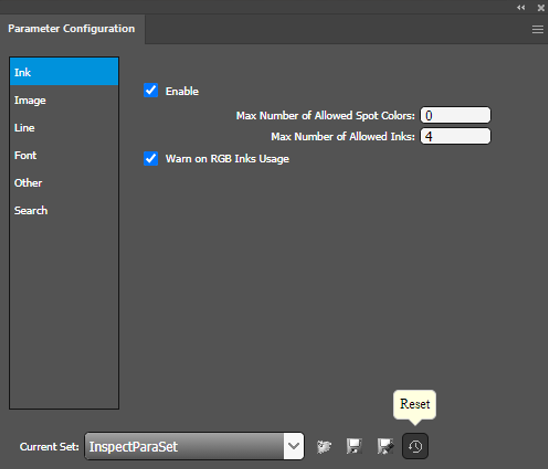Click the save-as floppy with pencil icon
The width and height of the screenshot is (548, 469).
coord(385,446)
